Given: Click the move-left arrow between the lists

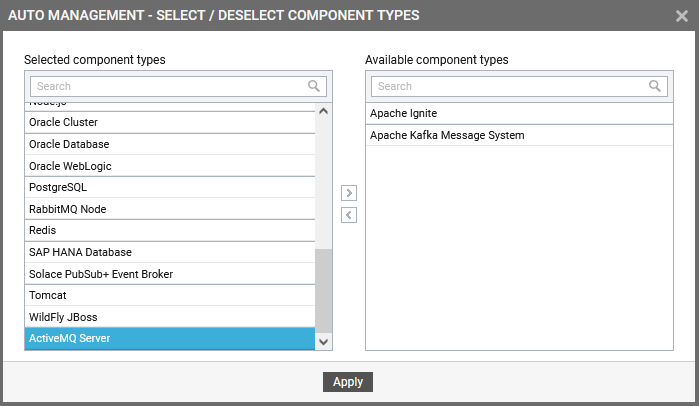Looking at the screenshot, I should 349,215.
